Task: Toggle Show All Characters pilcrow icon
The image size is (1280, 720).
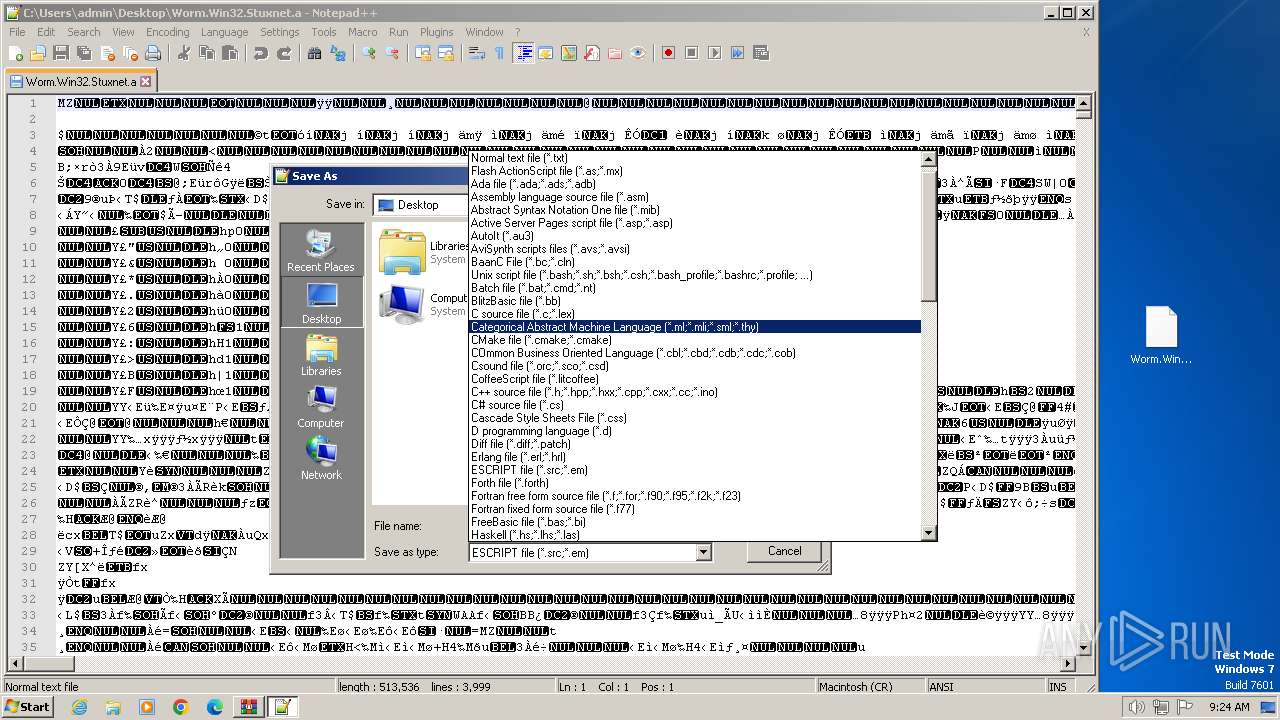Action: 499,53
